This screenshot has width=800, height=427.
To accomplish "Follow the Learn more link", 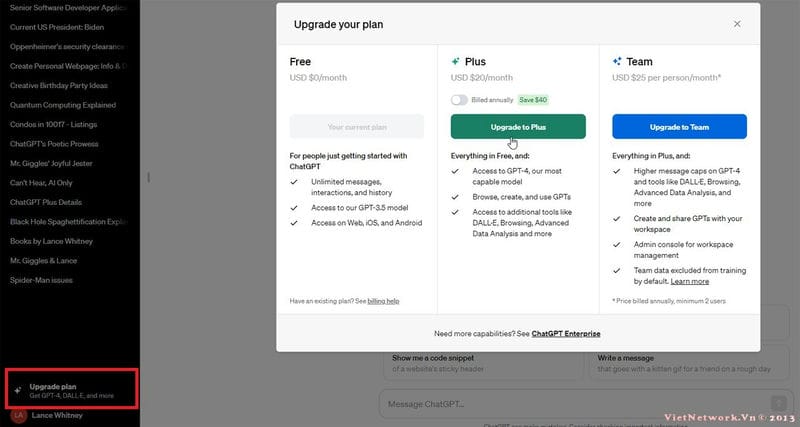I will pos(690,282).
